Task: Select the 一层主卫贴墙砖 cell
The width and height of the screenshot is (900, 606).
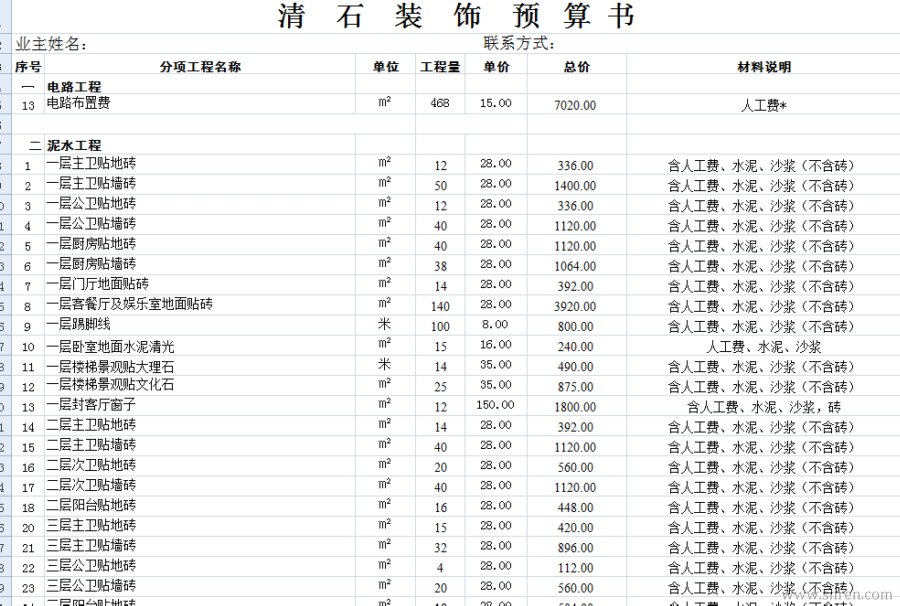Action: (x=200, y=184)
